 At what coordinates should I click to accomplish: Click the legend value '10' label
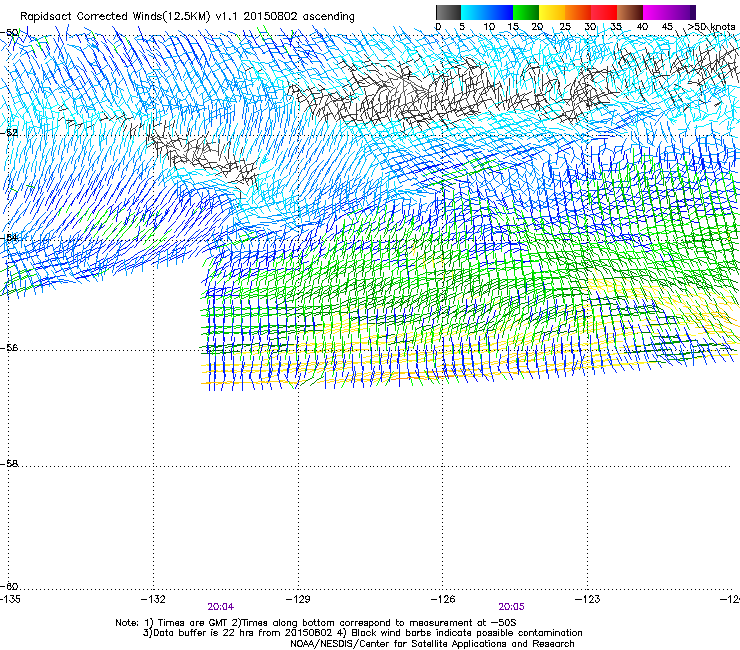pyautogui.click(x=489, y=27)
